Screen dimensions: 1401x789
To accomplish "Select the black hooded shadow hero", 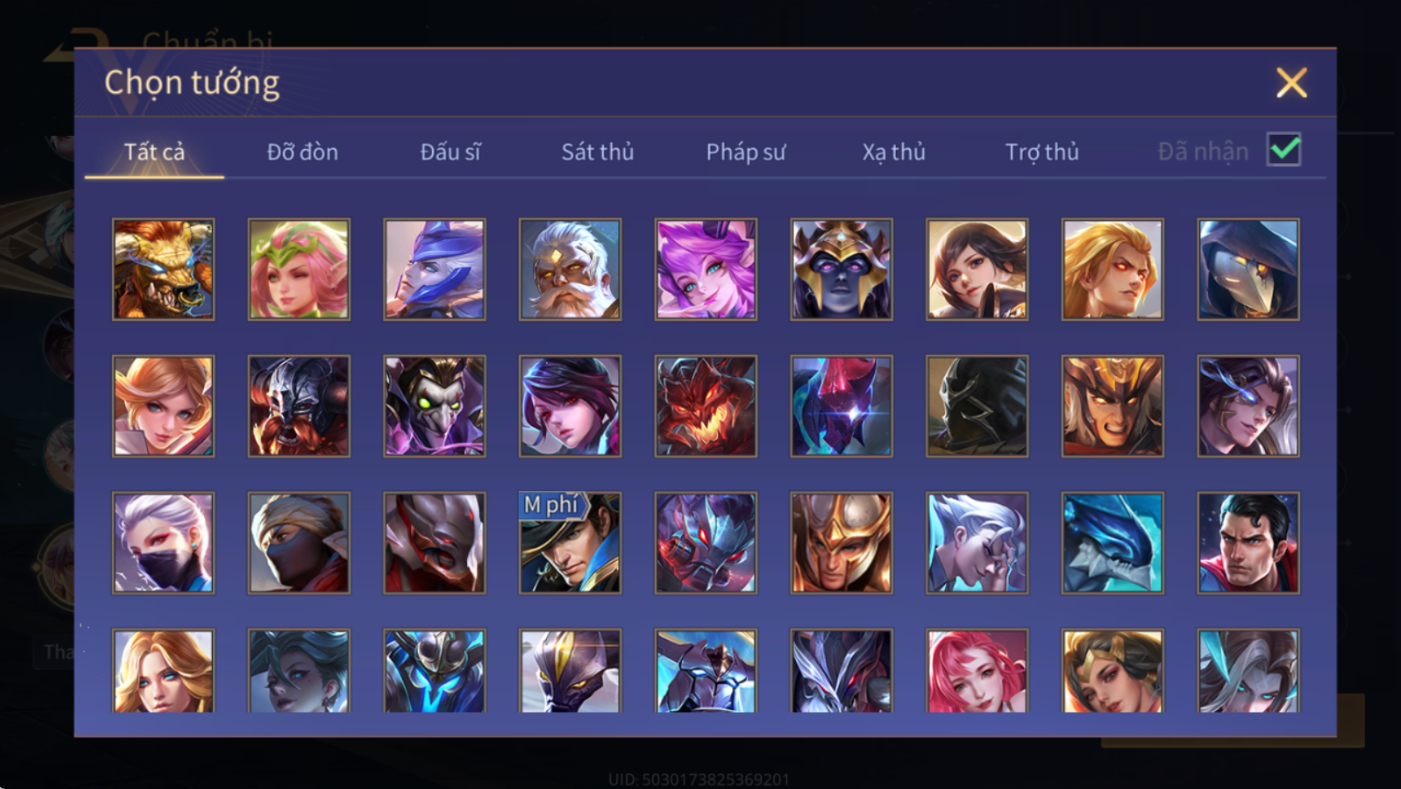I will 977,406.
